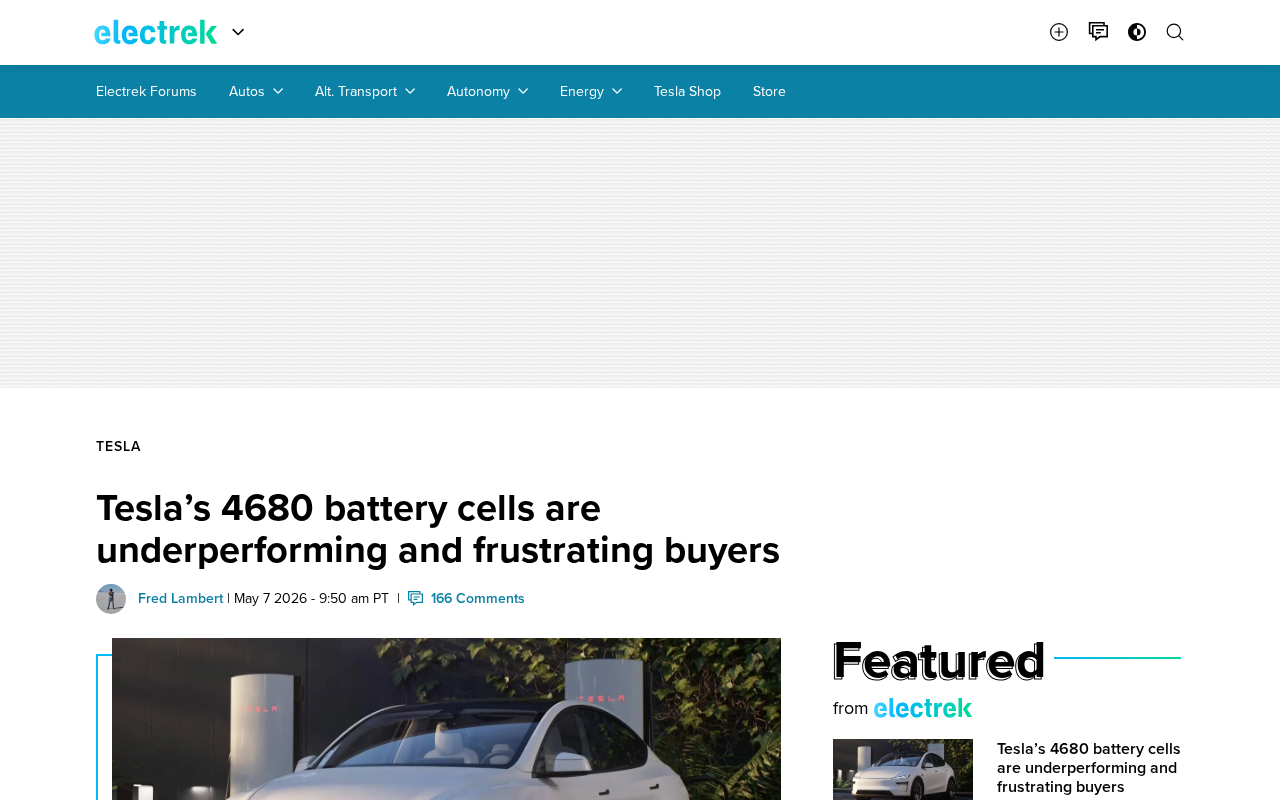Expand the site switcher chevron beside the Electrek logo
The height and width of the screenshot is (800, 1280).
click(x=238, y=32)
